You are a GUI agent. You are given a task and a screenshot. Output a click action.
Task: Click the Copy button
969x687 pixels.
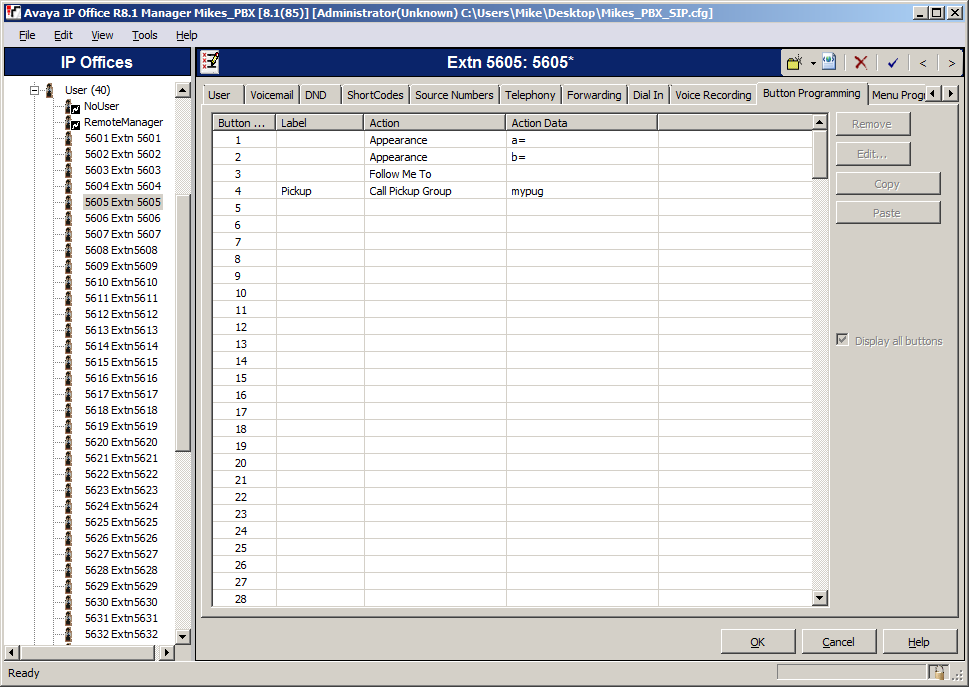887,184
